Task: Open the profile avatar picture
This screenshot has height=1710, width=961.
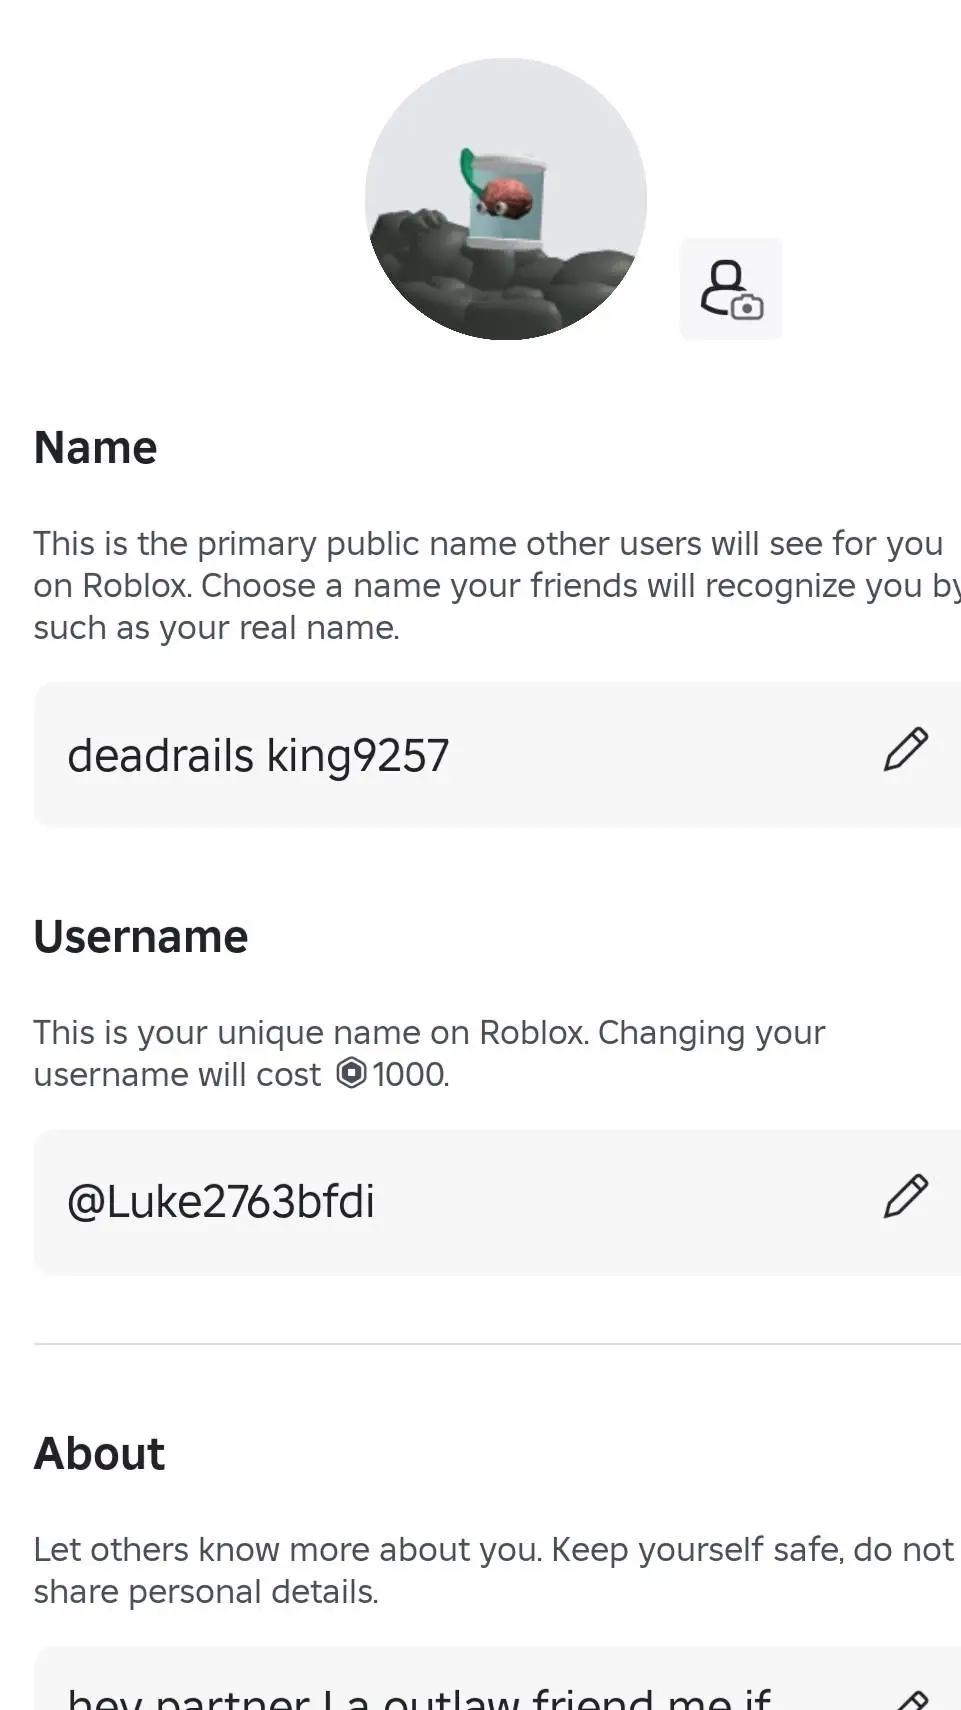Action: 506,199
